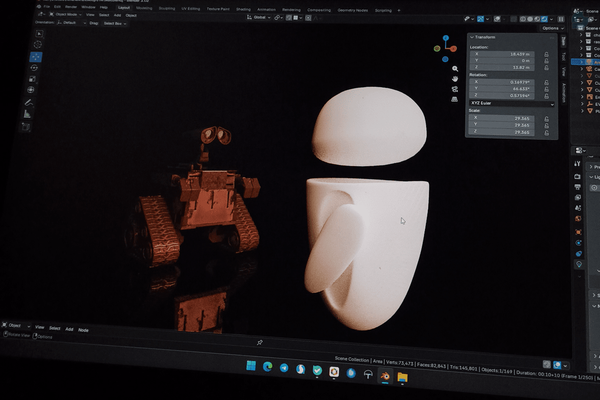Screen dimensions: 600x400
Task: Activate the Cursor tool
Action: tap(38, 44)
